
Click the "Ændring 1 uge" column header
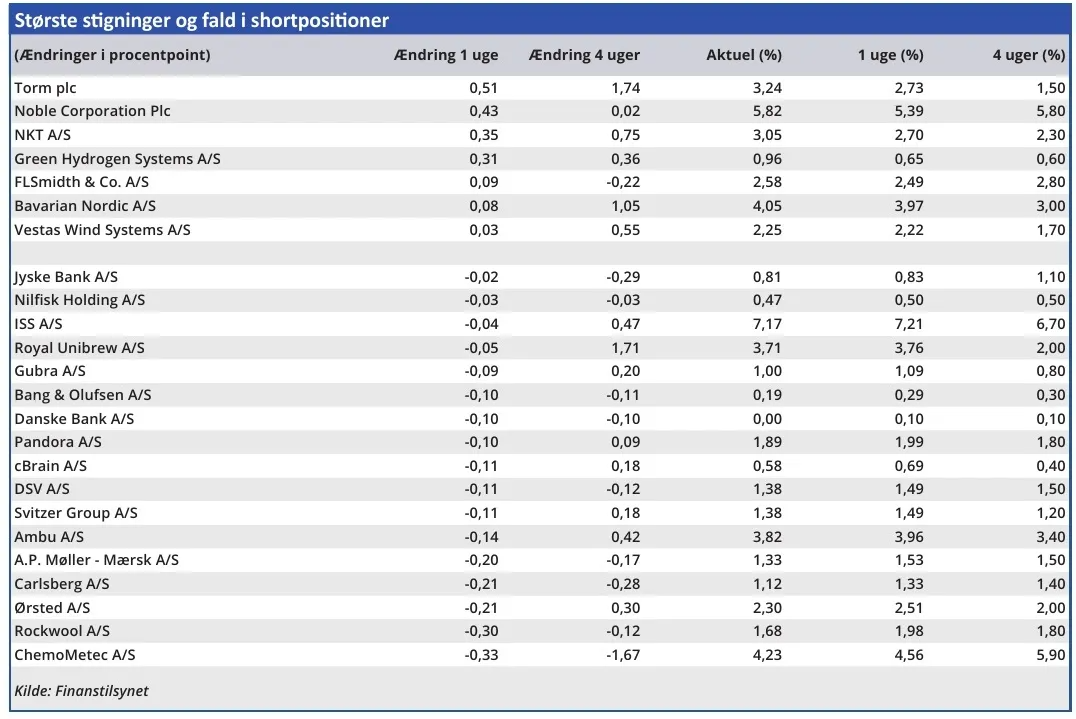(x=445, y=56)
